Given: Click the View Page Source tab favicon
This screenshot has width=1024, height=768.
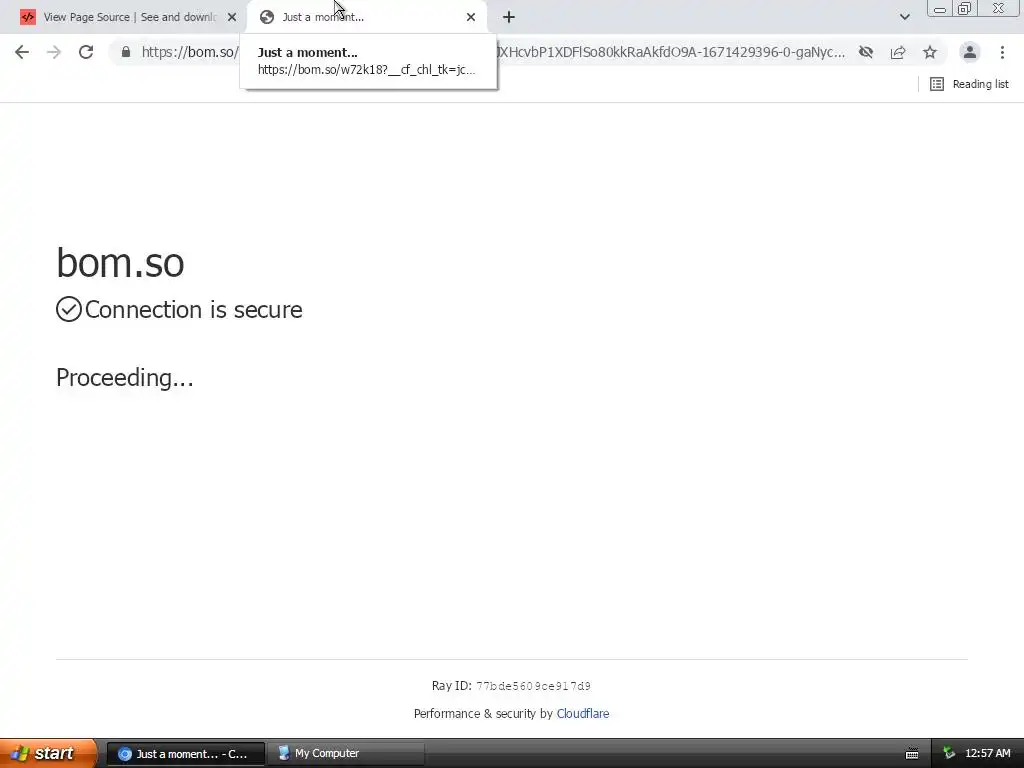Looking at the screenshot, I should tap(28, 17).
